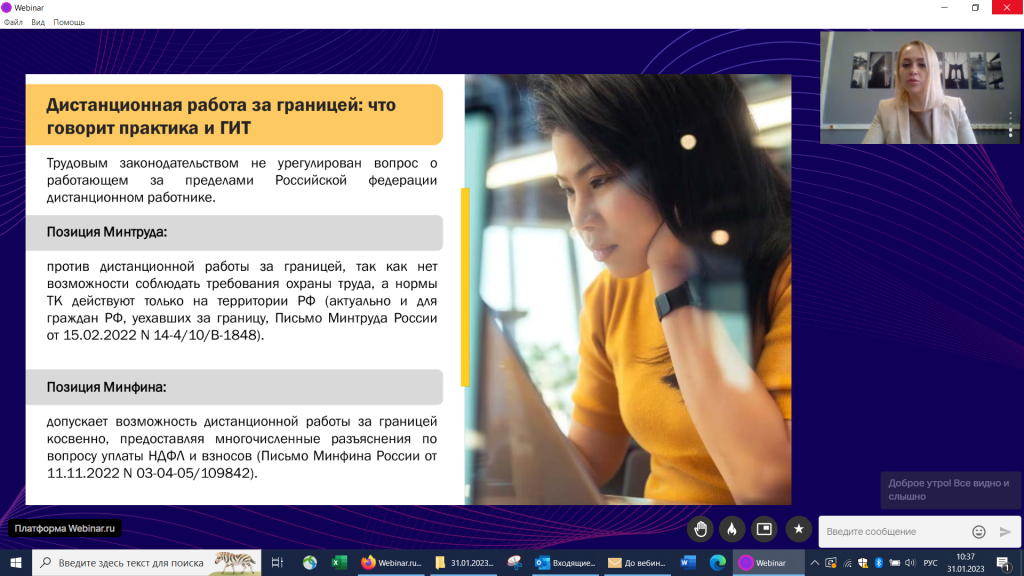Click the Платформа Webinar.ru label
The height and width of the screenshot is (576, 1024).
pos(65,528)
